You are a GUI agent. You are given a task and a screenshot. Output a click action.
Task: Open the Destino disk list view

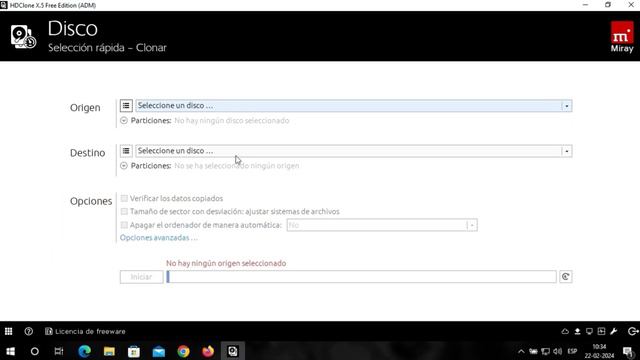pyautogui.click(x=126, y=151)
